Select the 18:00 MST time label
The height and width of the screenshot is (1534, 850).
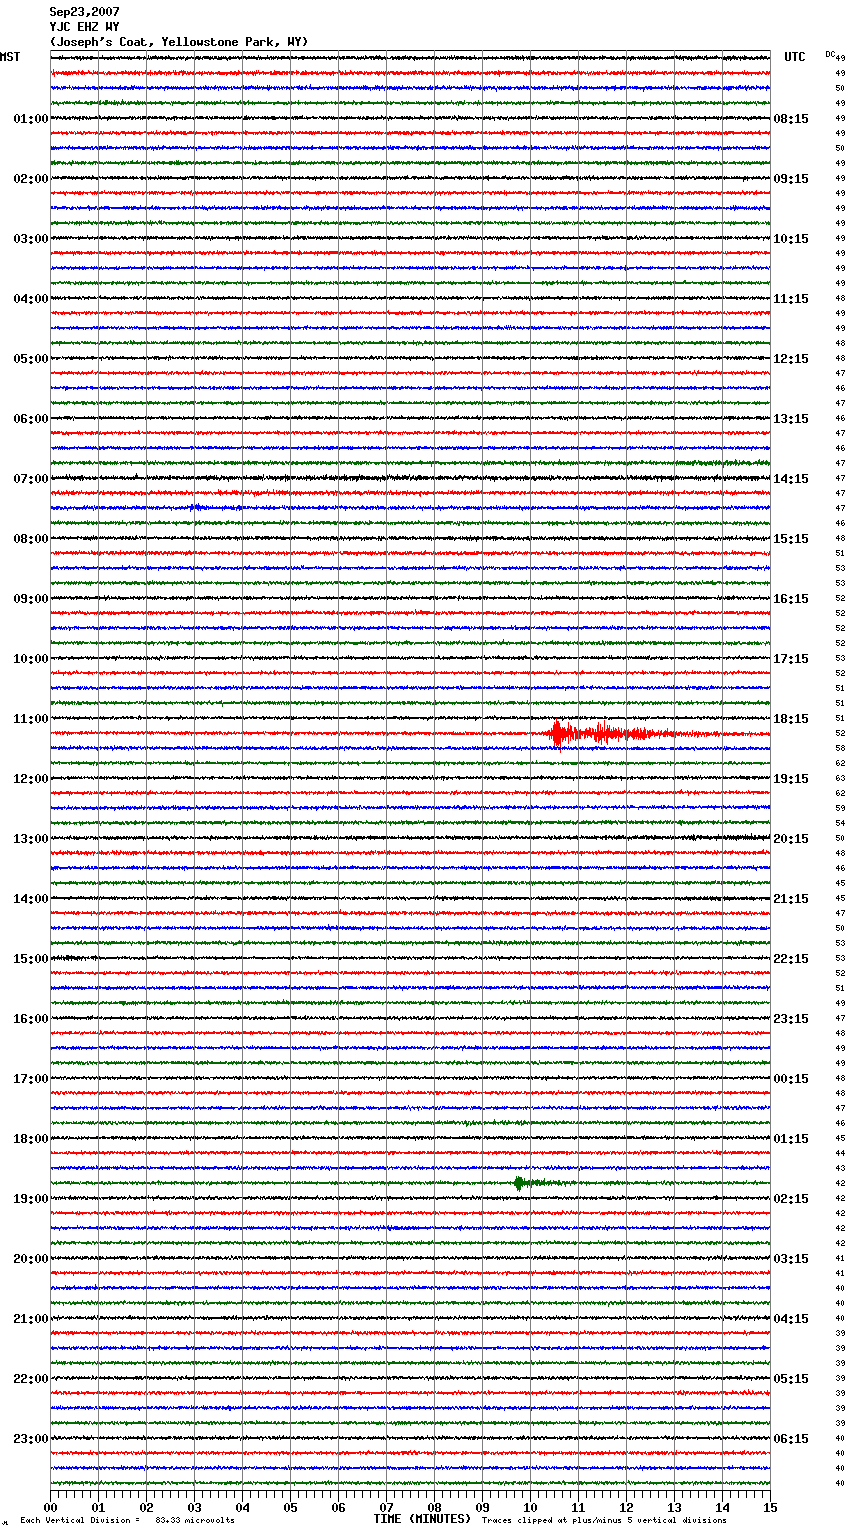[31, 1139]
